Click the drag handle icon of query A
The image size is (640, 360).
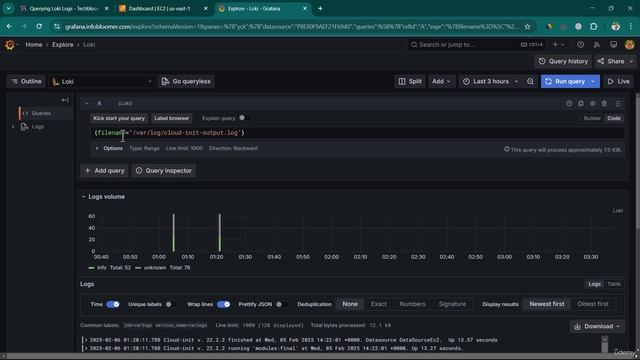click(618, 103)
